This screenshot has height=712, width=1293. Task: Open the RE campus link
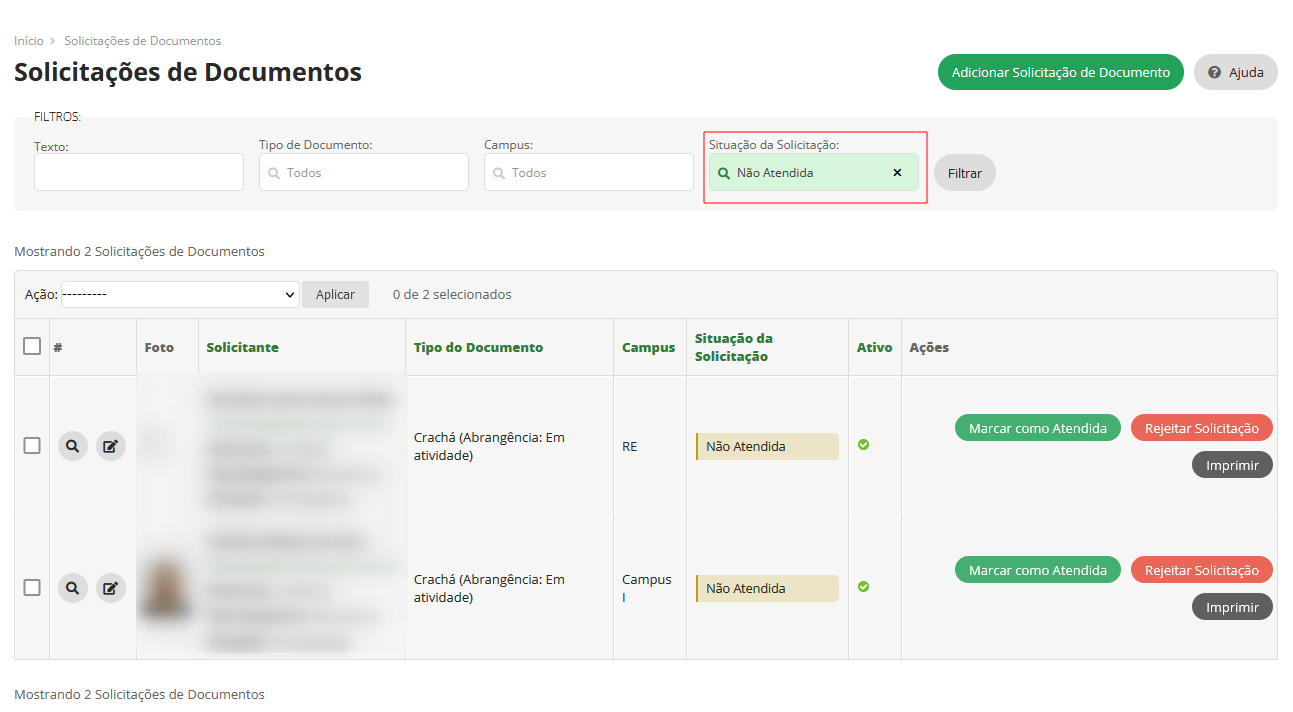click(630, 446)
